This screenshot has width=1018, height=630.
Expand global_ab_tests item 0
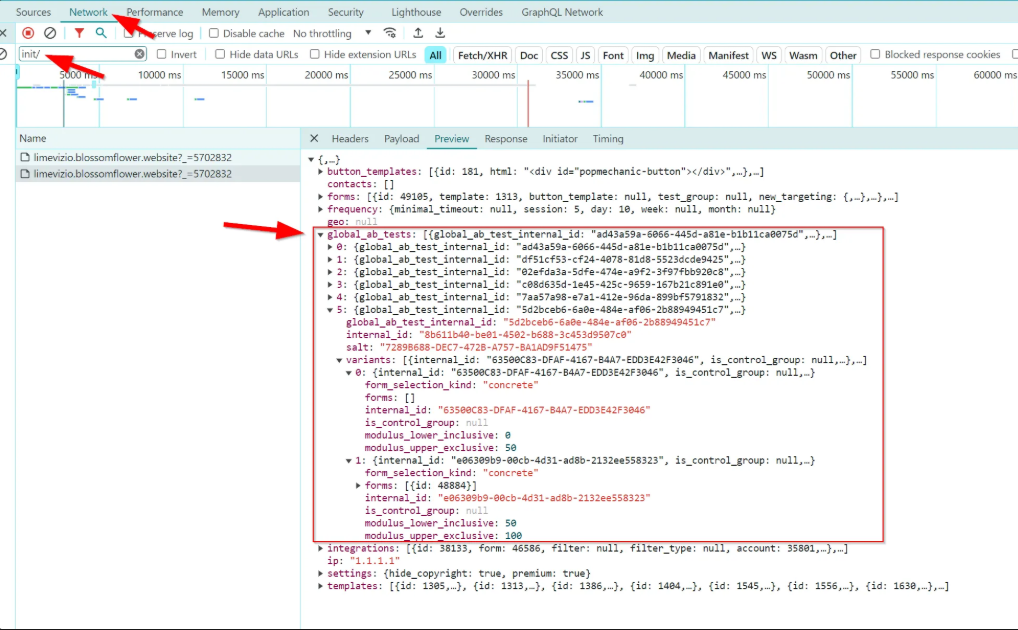(x=330, y=247)
